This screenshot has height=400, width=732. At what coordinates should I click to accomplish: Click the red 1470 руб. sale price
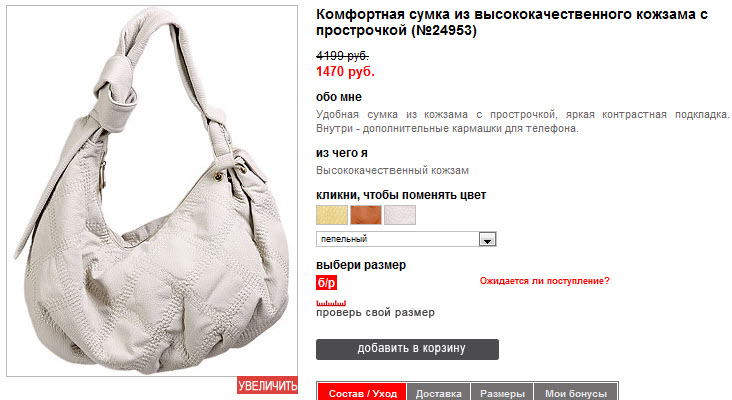click(345, 71)
